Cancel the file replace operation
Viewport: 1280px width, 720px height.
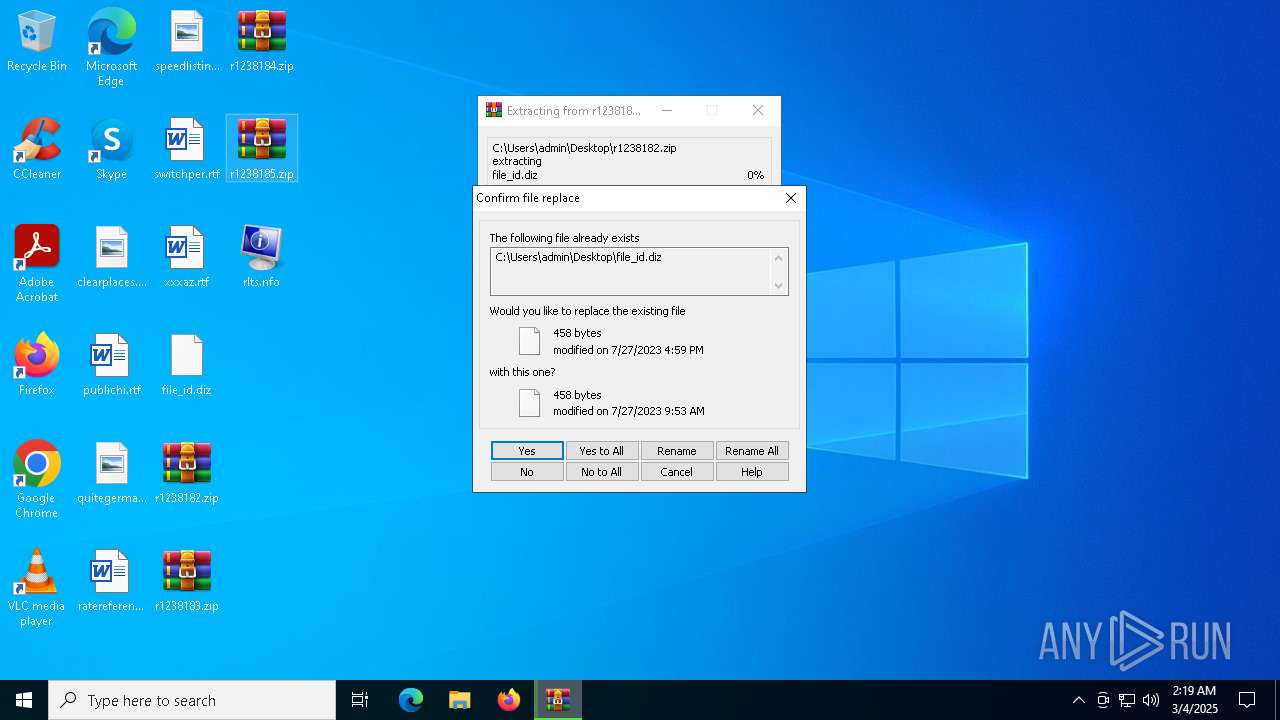(x=677, y=472)
